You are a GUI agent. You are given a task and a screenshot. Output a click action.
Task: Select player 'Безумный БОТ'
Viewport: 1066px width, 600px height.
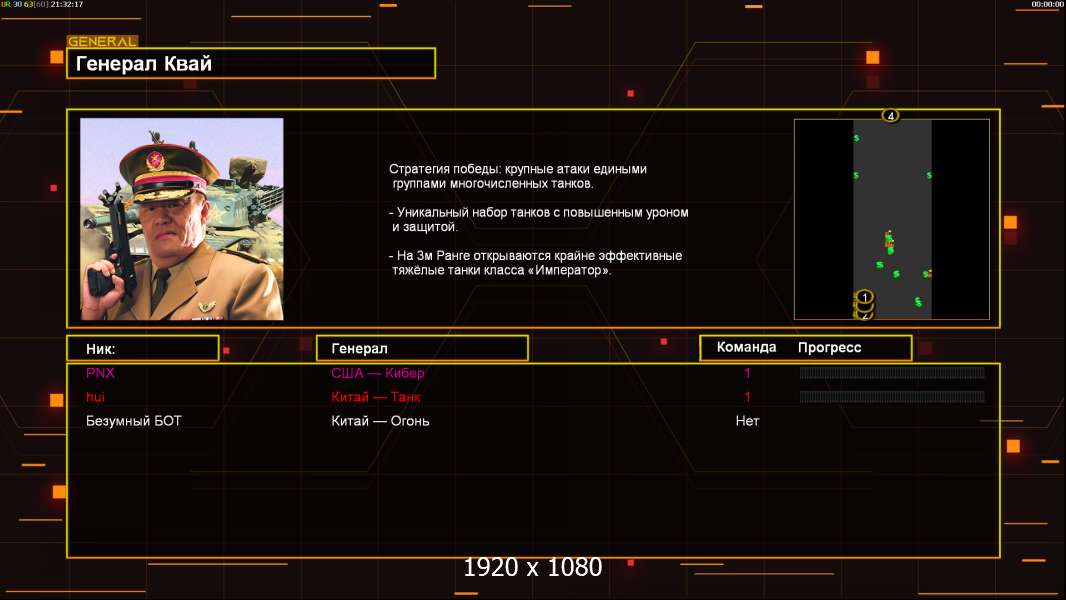pyautogui.click(x=133, y=421)
